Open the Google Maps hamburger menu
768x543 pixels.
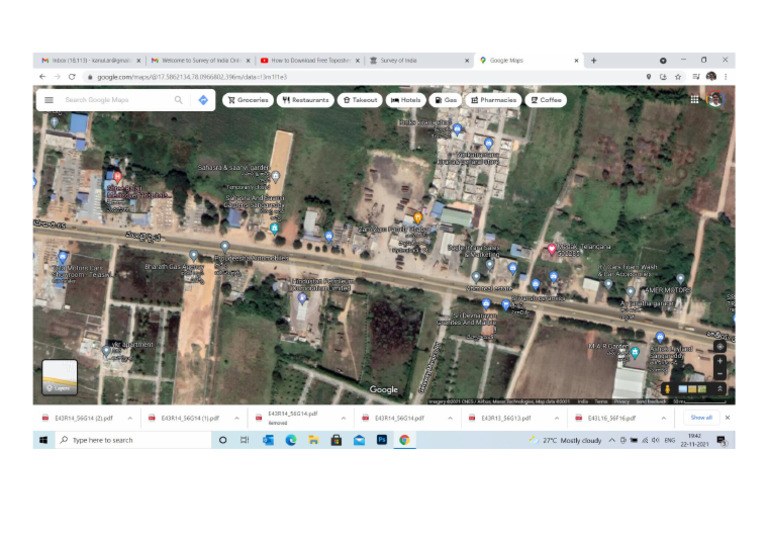(48, 100)
